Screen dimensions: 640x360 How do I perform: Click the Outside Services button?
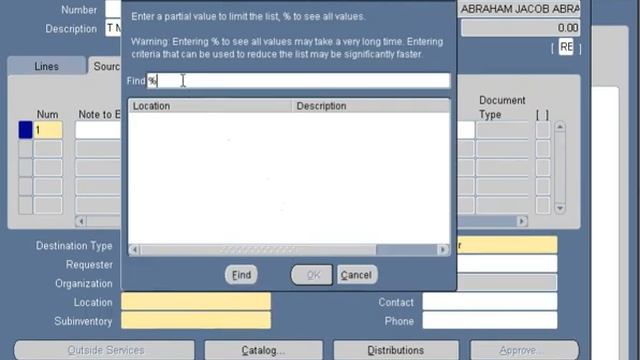[x=104, y=350]
